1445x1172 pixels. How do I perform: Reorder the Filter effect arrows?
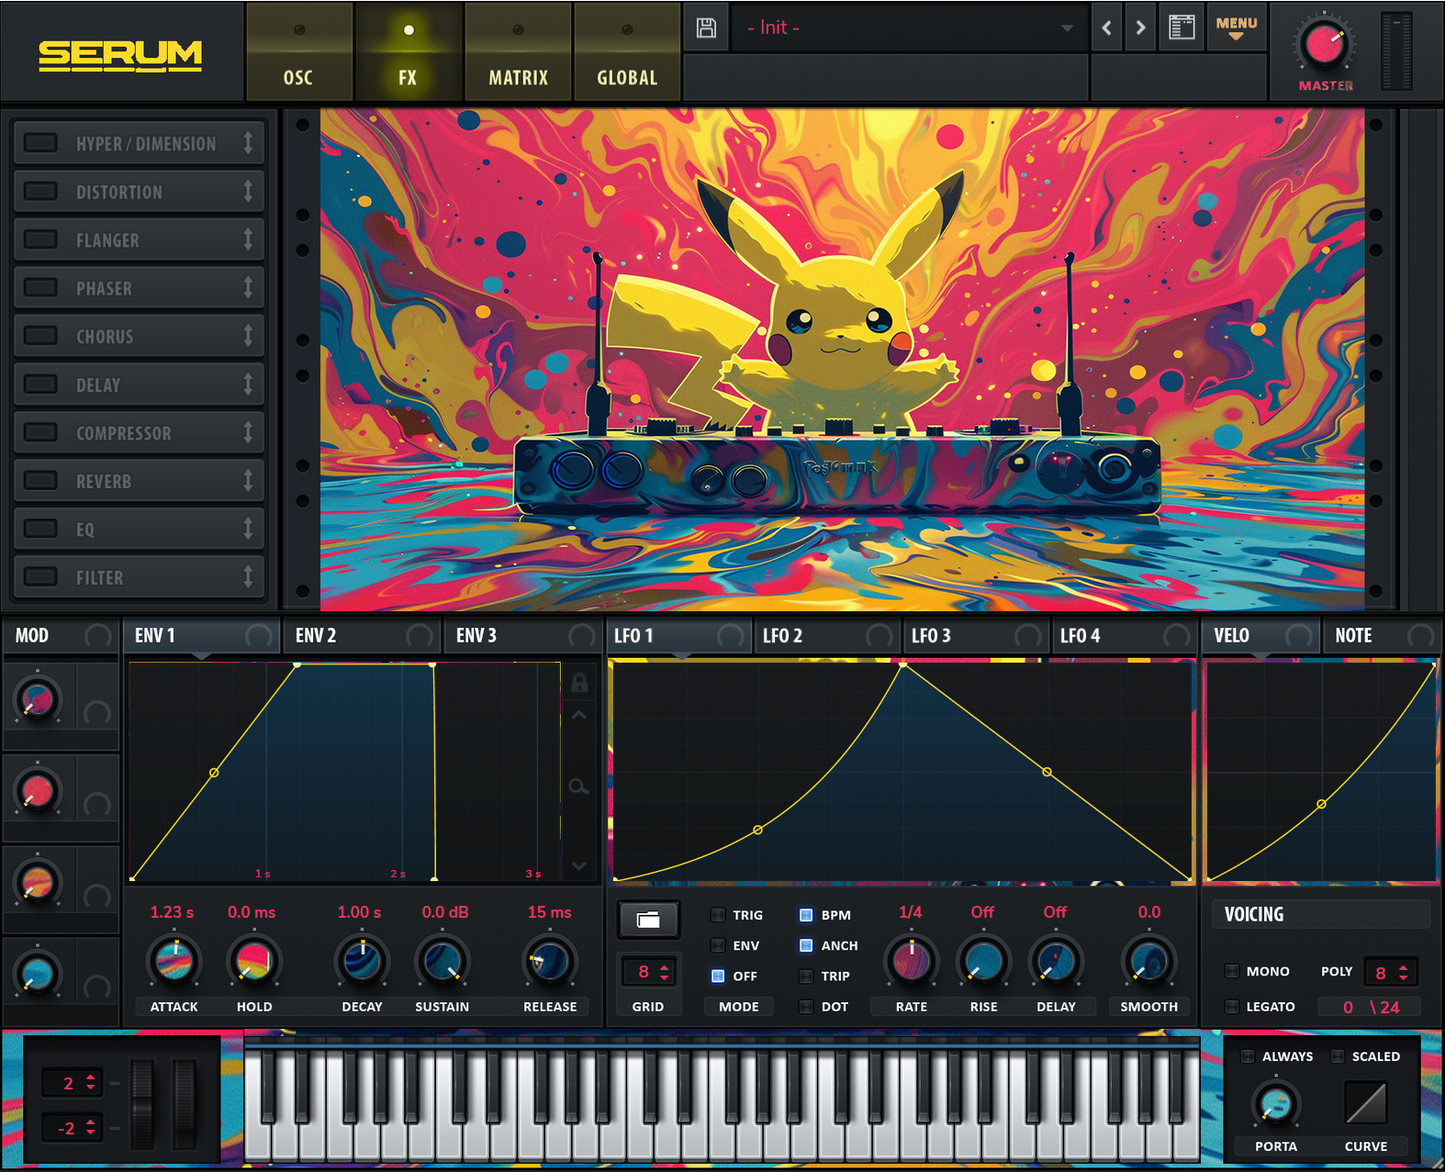click(248, 577)
